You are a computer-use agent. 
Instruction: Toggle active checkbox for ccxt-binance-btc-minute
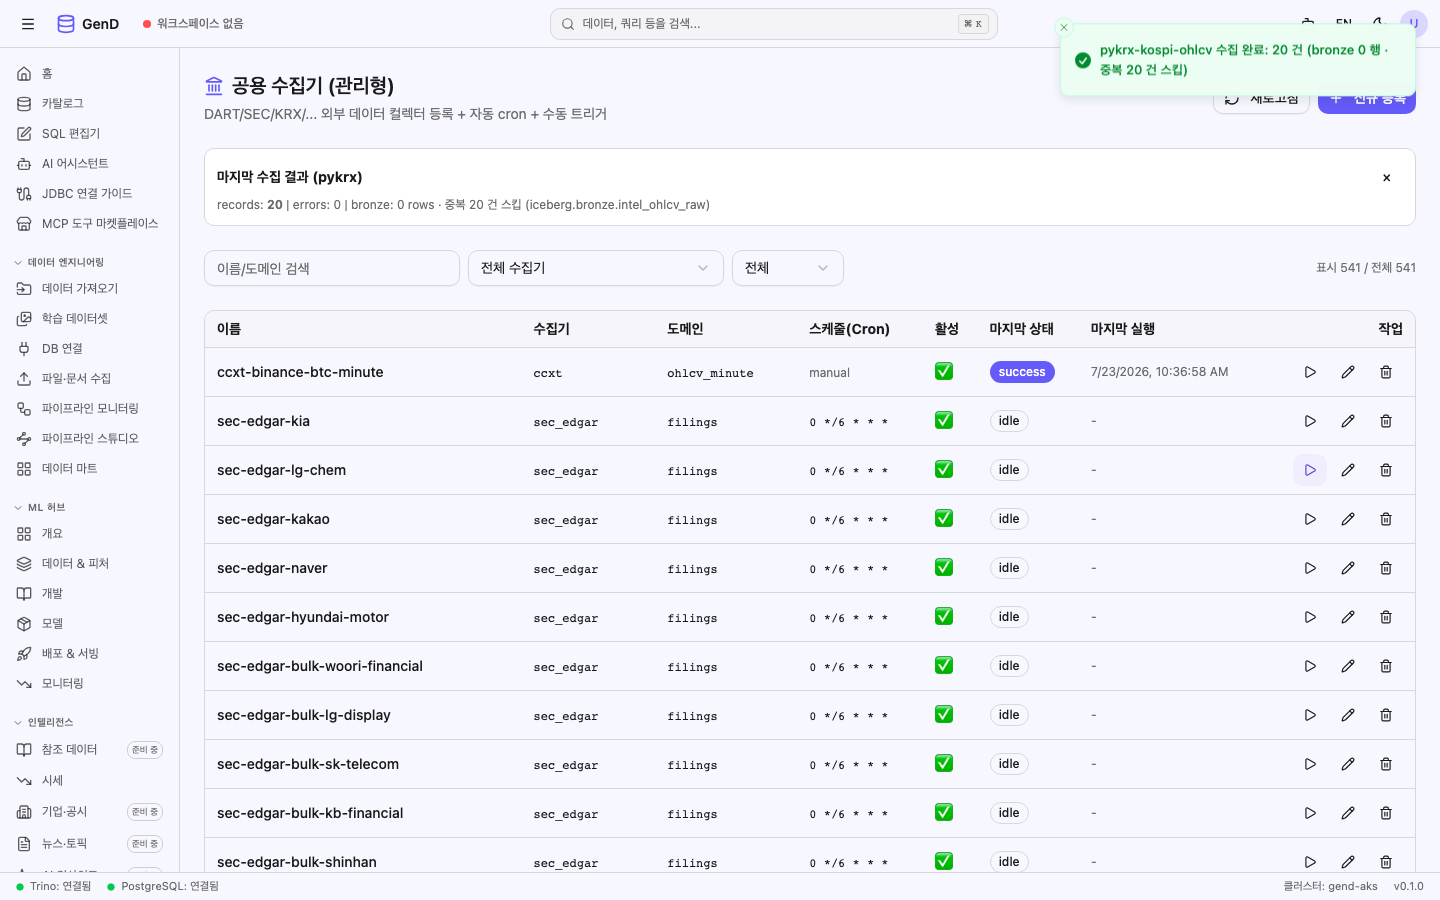(x=944, y=371)
